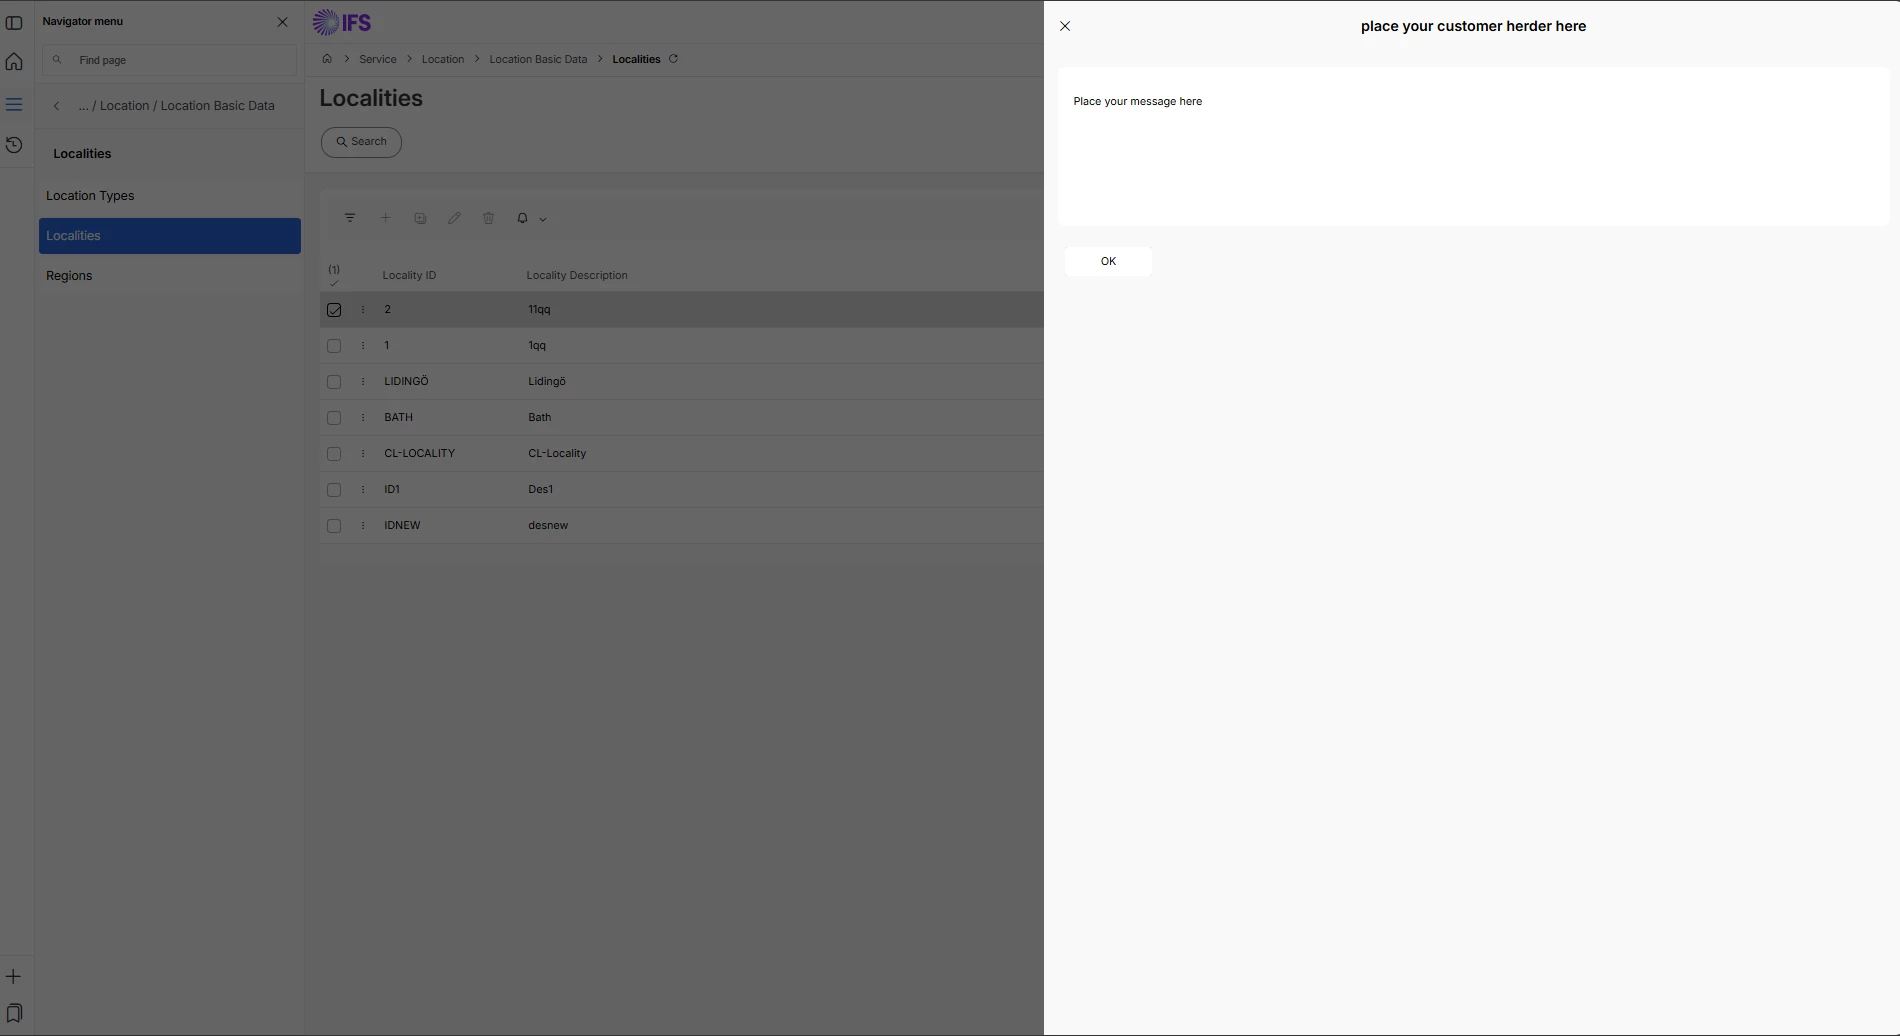This screenshot has width=1900, height=1036.
Task: Tick the CL-LOCALITY row checkbox
Action: (x=334, y=454)
